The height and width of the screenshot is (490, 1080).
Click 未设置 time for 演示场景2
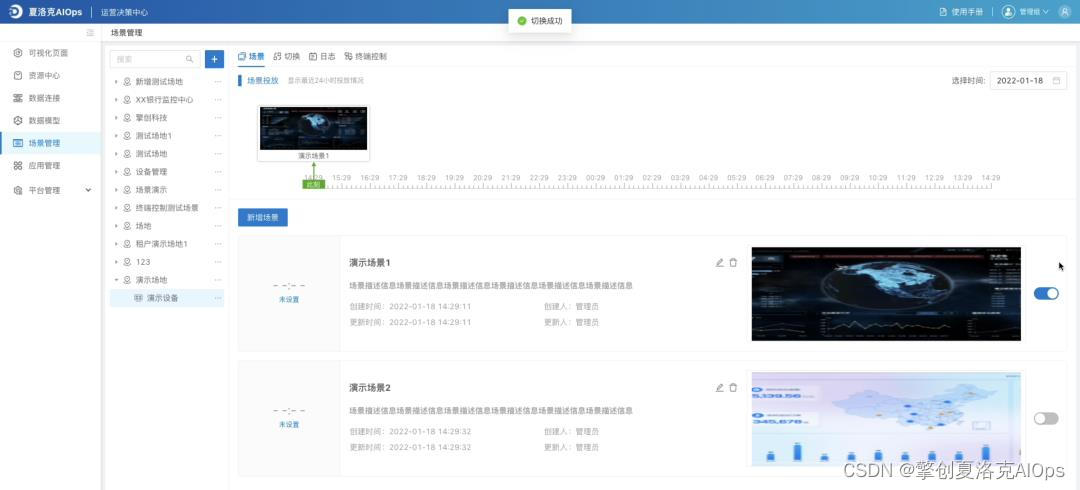289,425
